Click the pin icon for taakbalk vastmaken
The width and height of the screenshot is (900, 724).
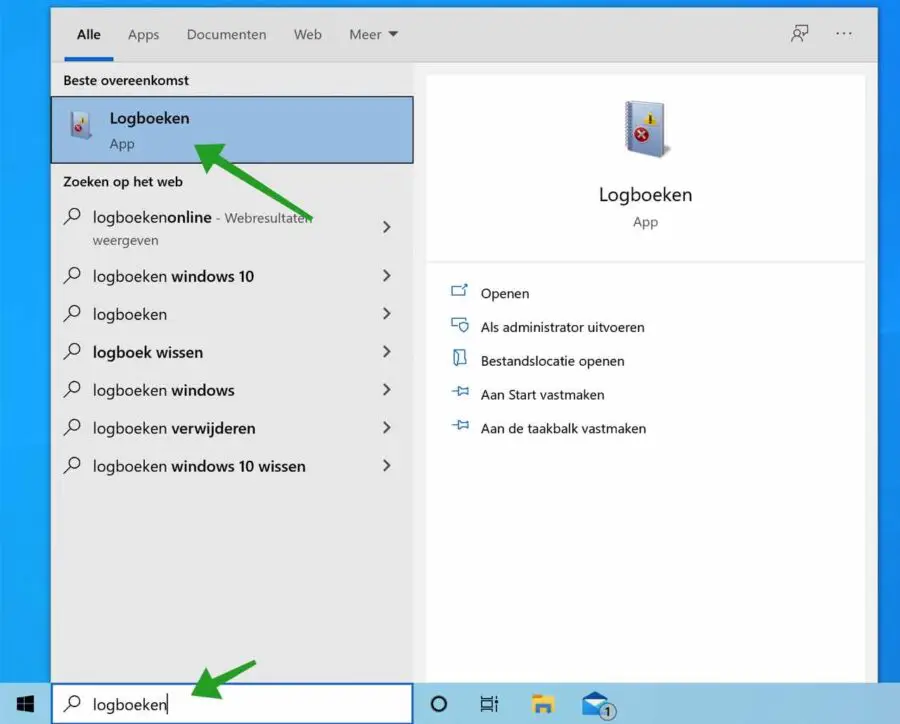(x=460, y=426)
